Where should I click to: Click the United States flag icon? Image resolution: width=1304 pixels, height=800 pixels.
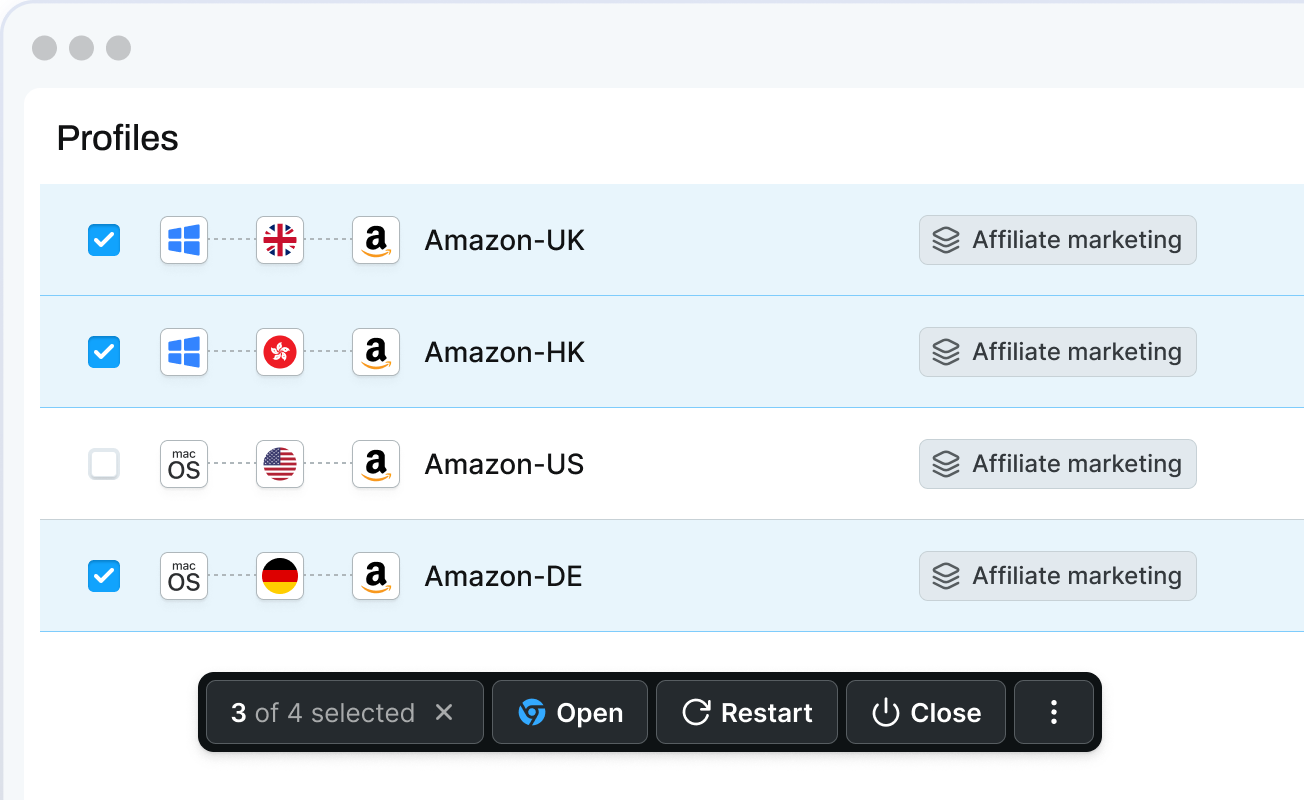(280, 464)
